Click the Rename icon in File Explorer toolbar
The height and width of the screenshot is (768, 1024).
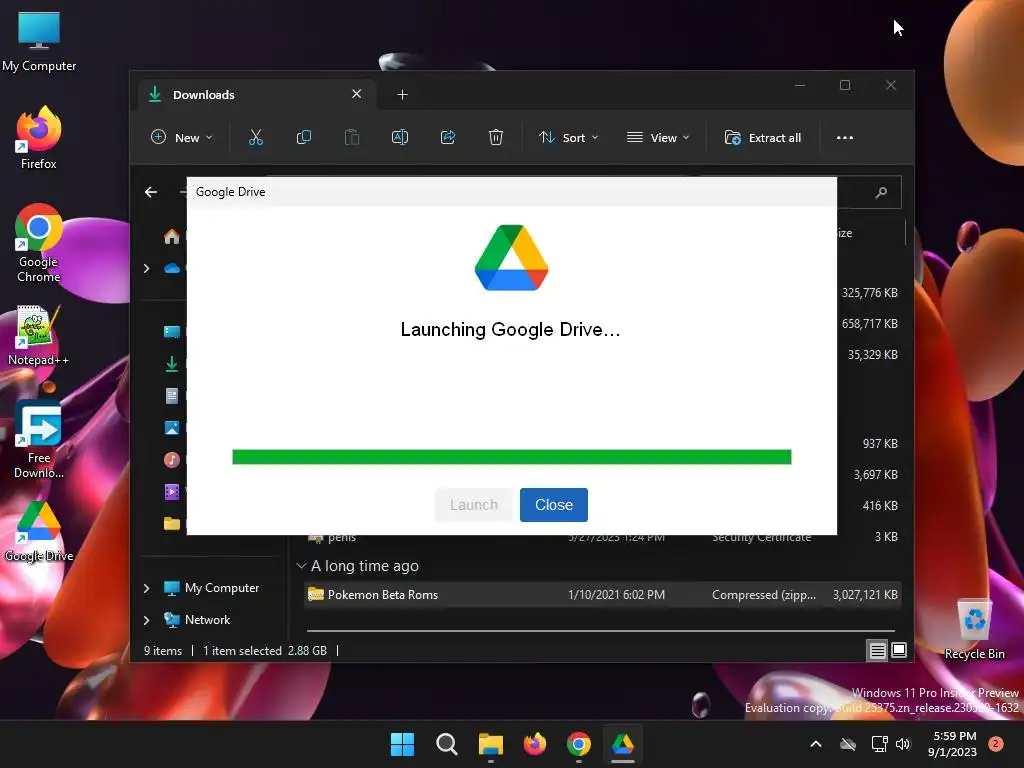tap(400, 137)
